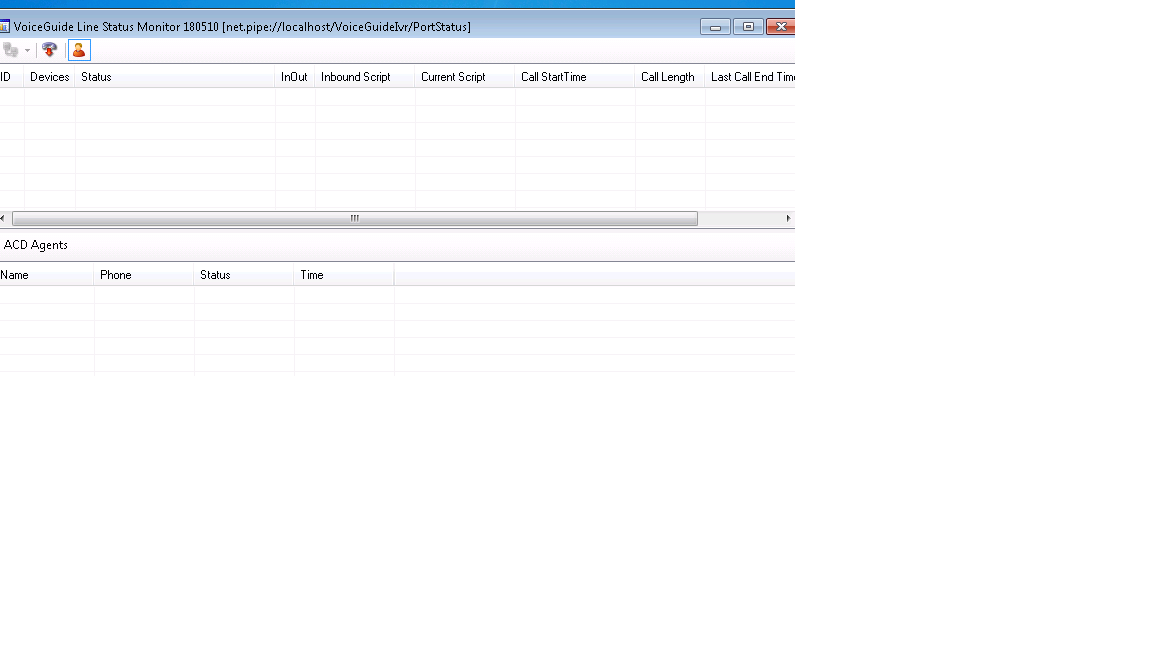
Task: Click the horizontal scrollbar thumb in lines table
Action: [355, 218]
